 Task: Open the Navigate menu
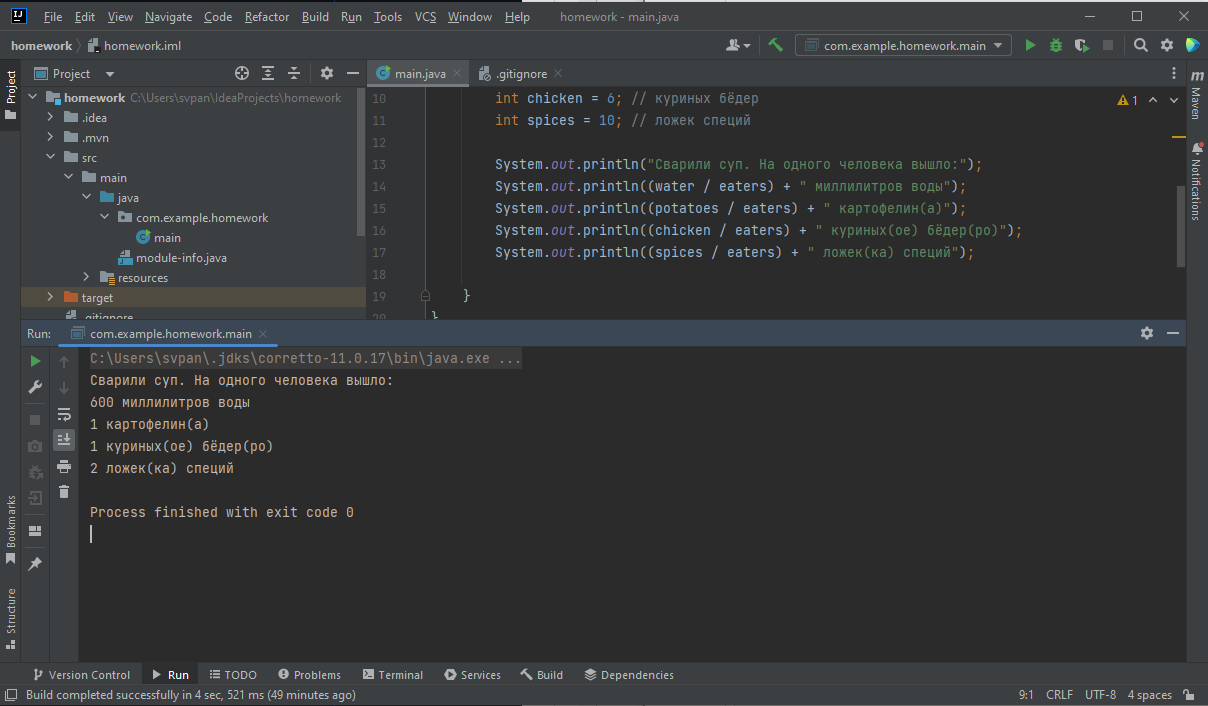(x=168, y=16)
